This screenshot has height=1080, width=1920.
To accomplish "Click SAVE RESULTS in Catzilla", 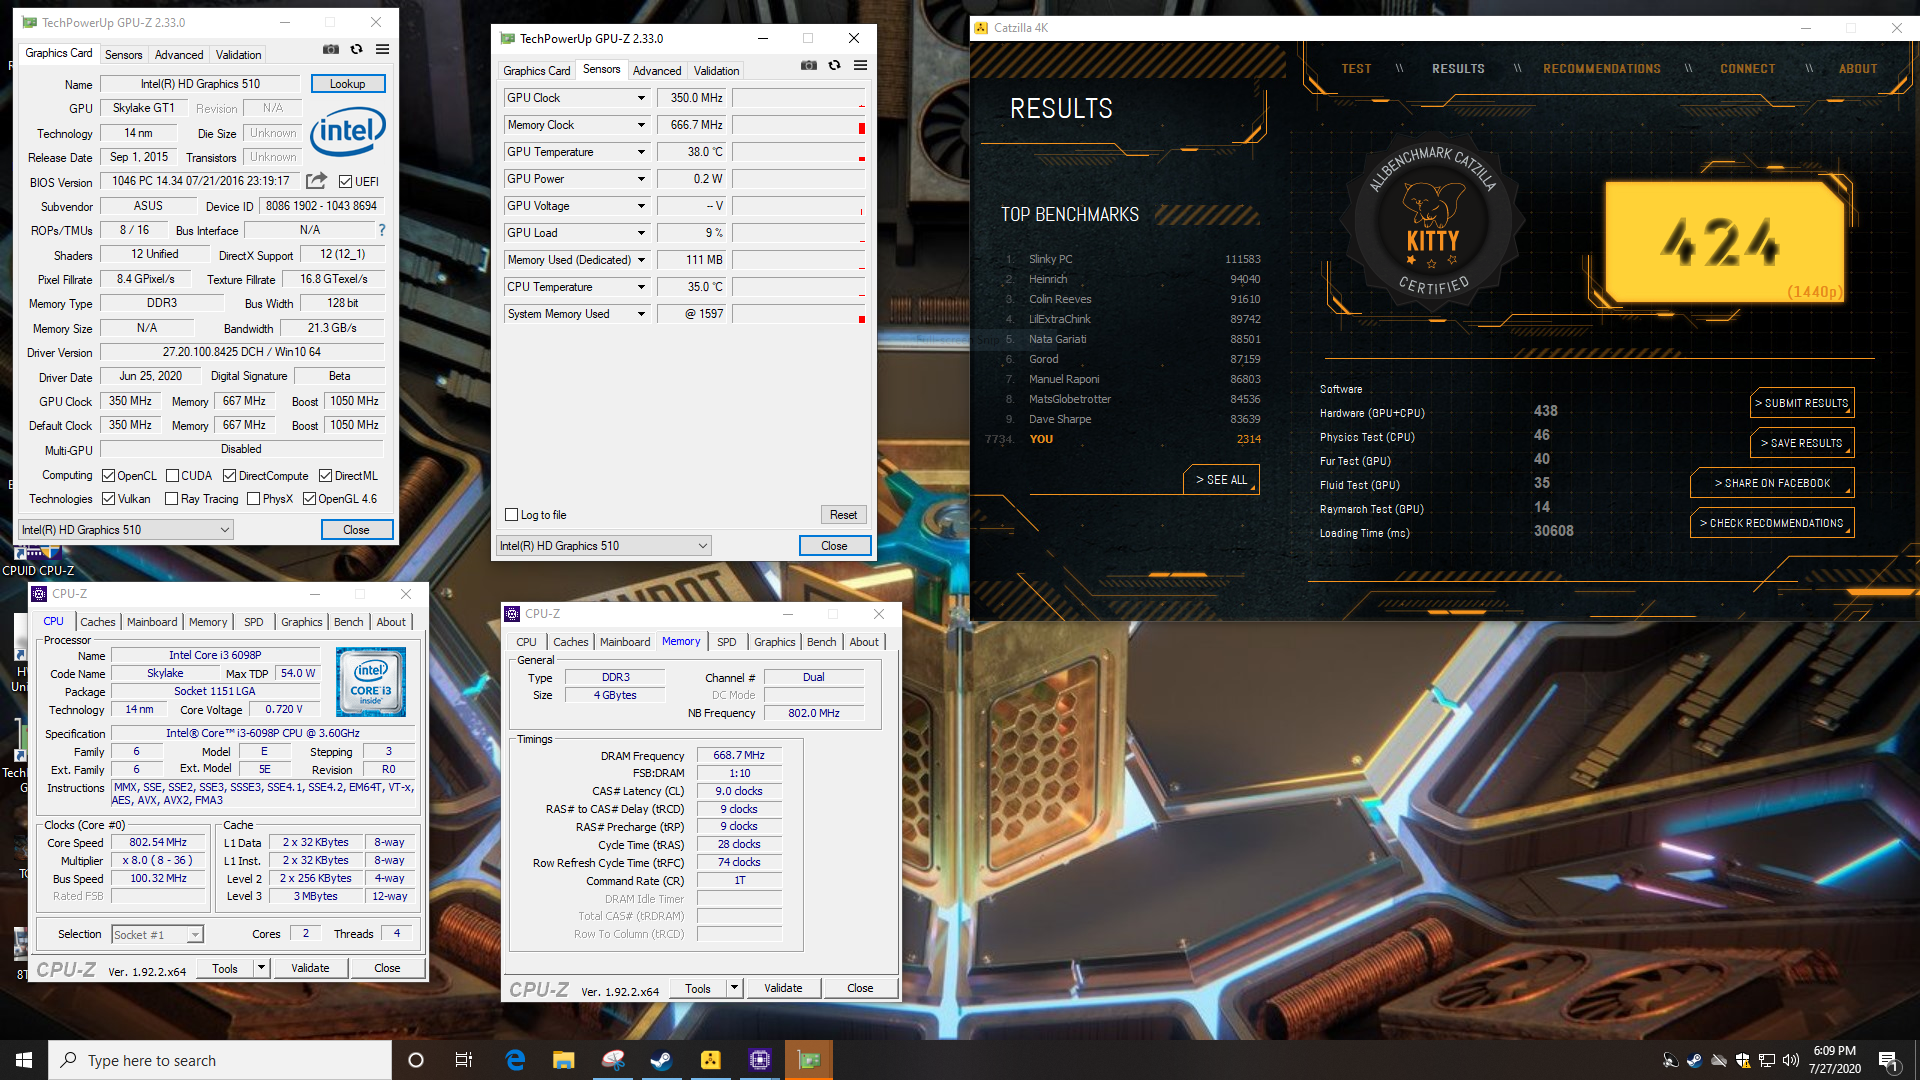I will coord(1804,443).
